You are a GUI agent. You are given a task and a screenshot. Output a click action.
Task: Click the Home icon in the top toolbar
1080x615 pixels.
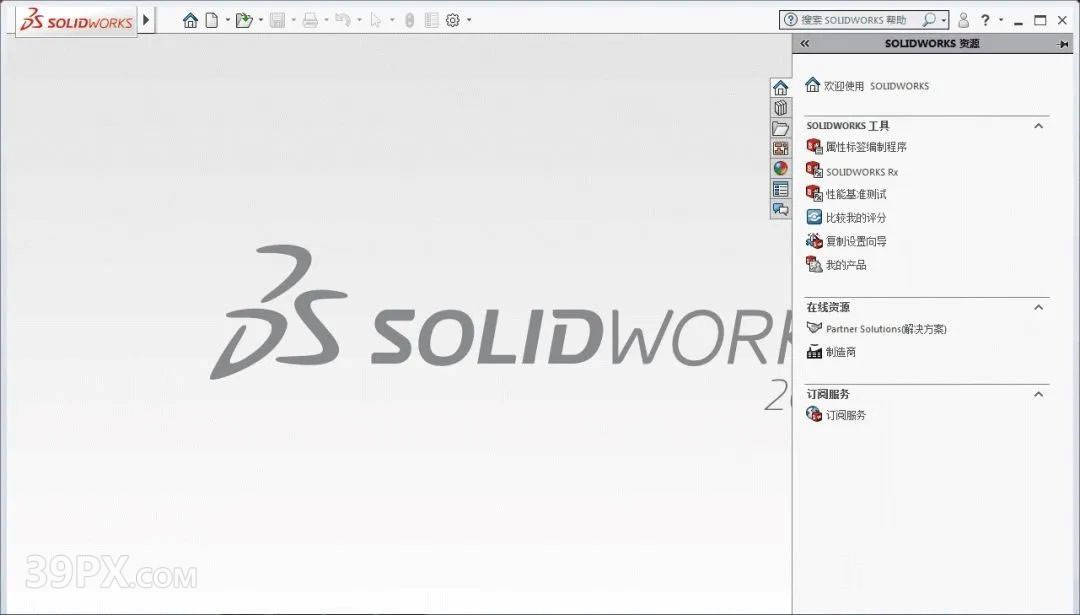(190, 20)
